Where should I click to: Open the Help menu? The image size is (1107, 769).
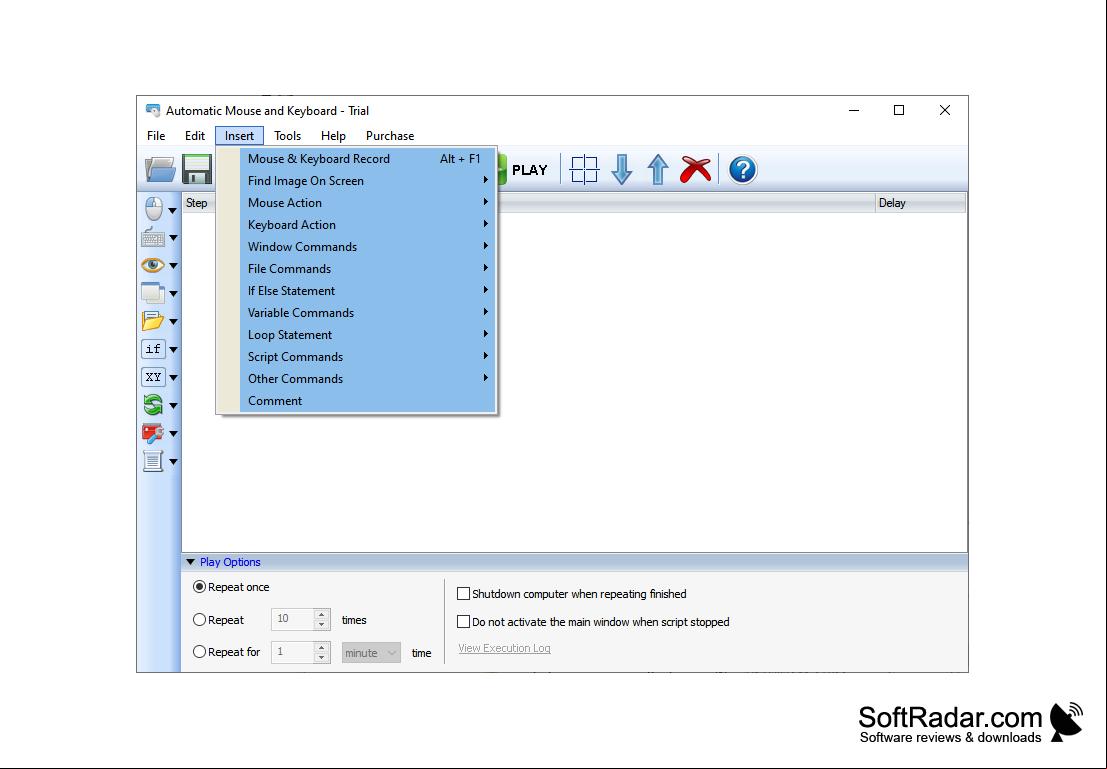[x=333, y=136]
